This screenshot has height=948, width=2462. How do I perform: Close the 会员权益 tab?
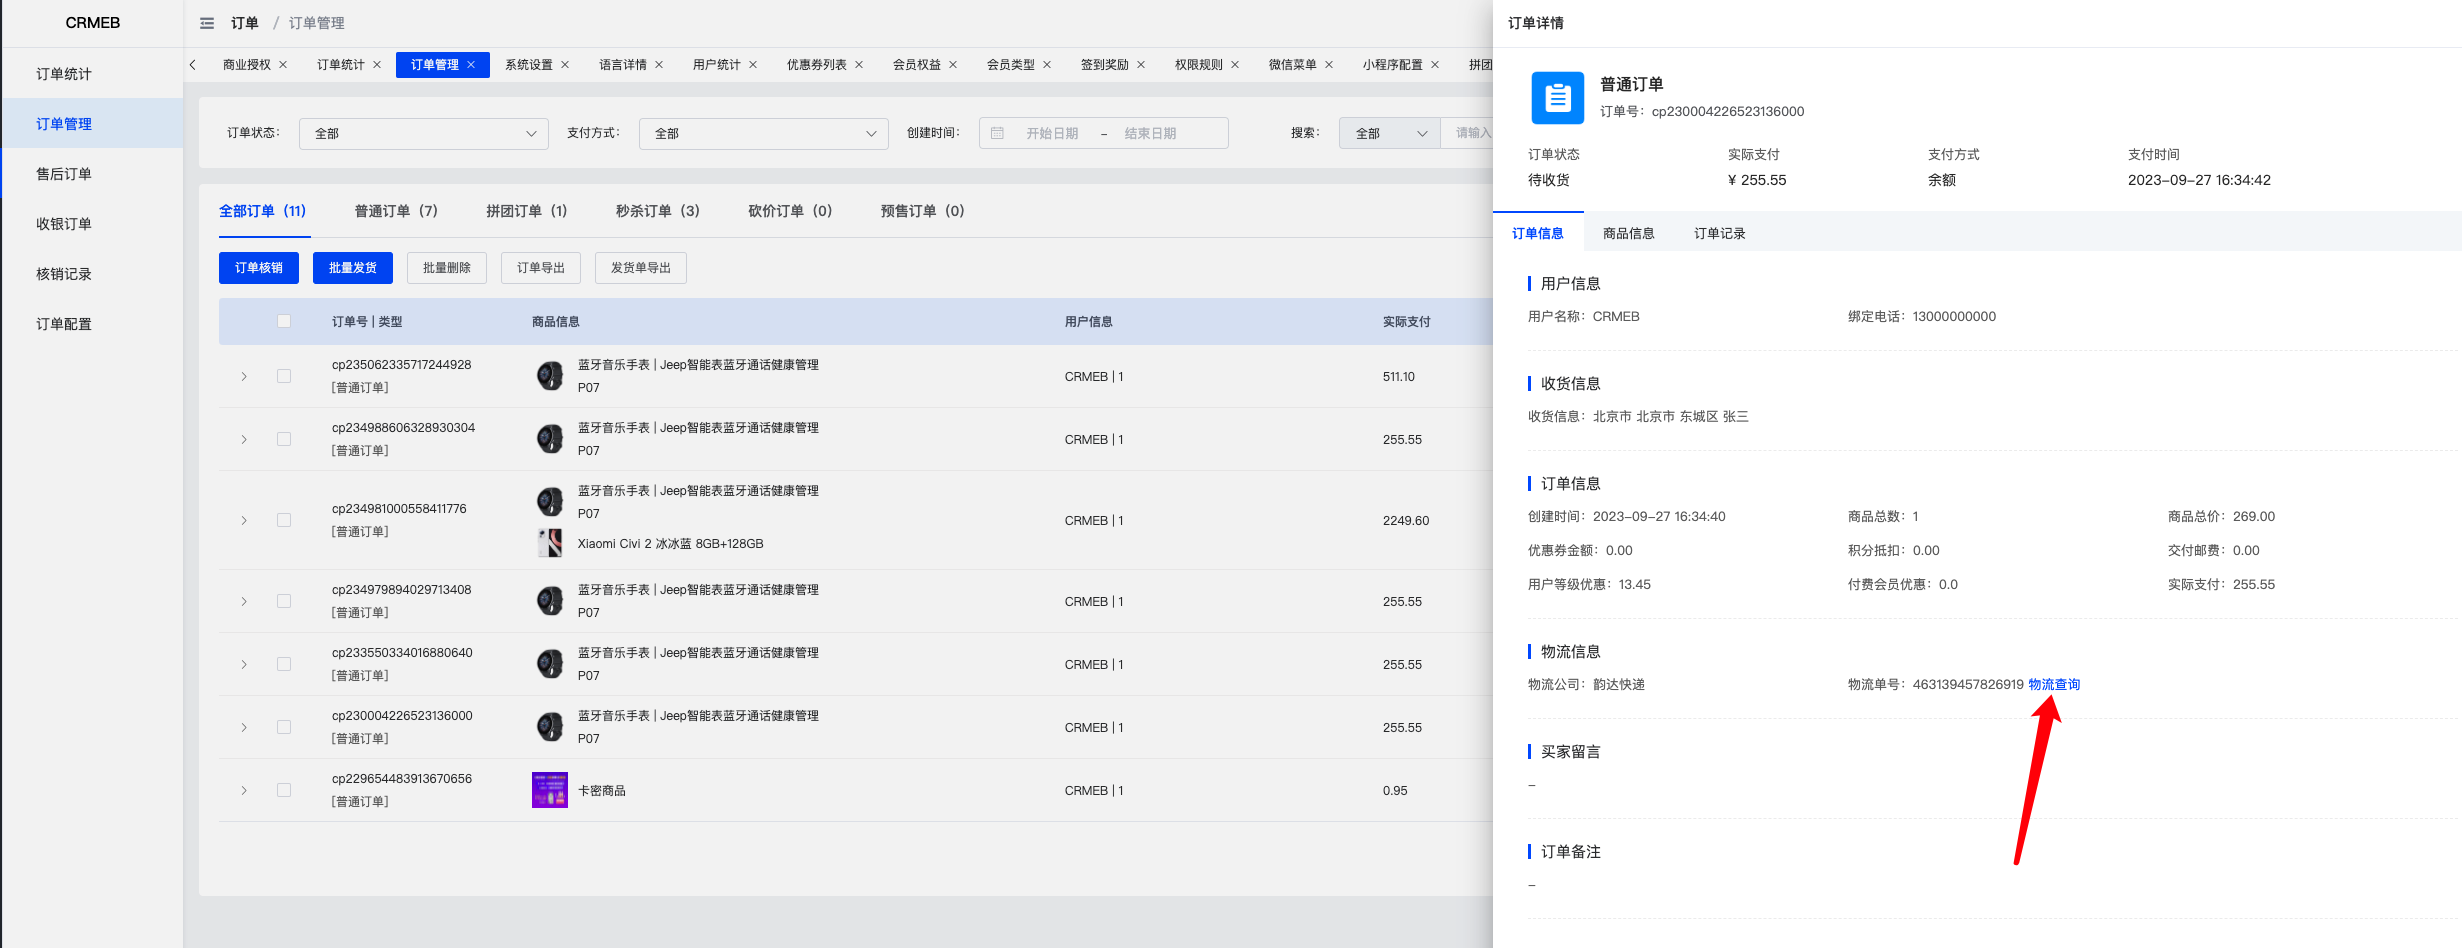click(953, 65)
